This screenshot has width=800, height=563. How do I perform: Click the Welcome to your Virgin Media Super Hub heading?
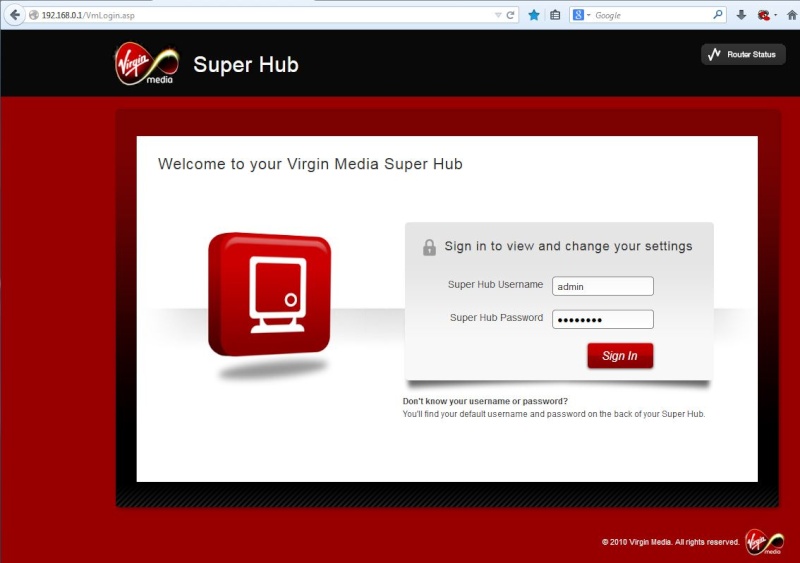[x=310, y=164]
